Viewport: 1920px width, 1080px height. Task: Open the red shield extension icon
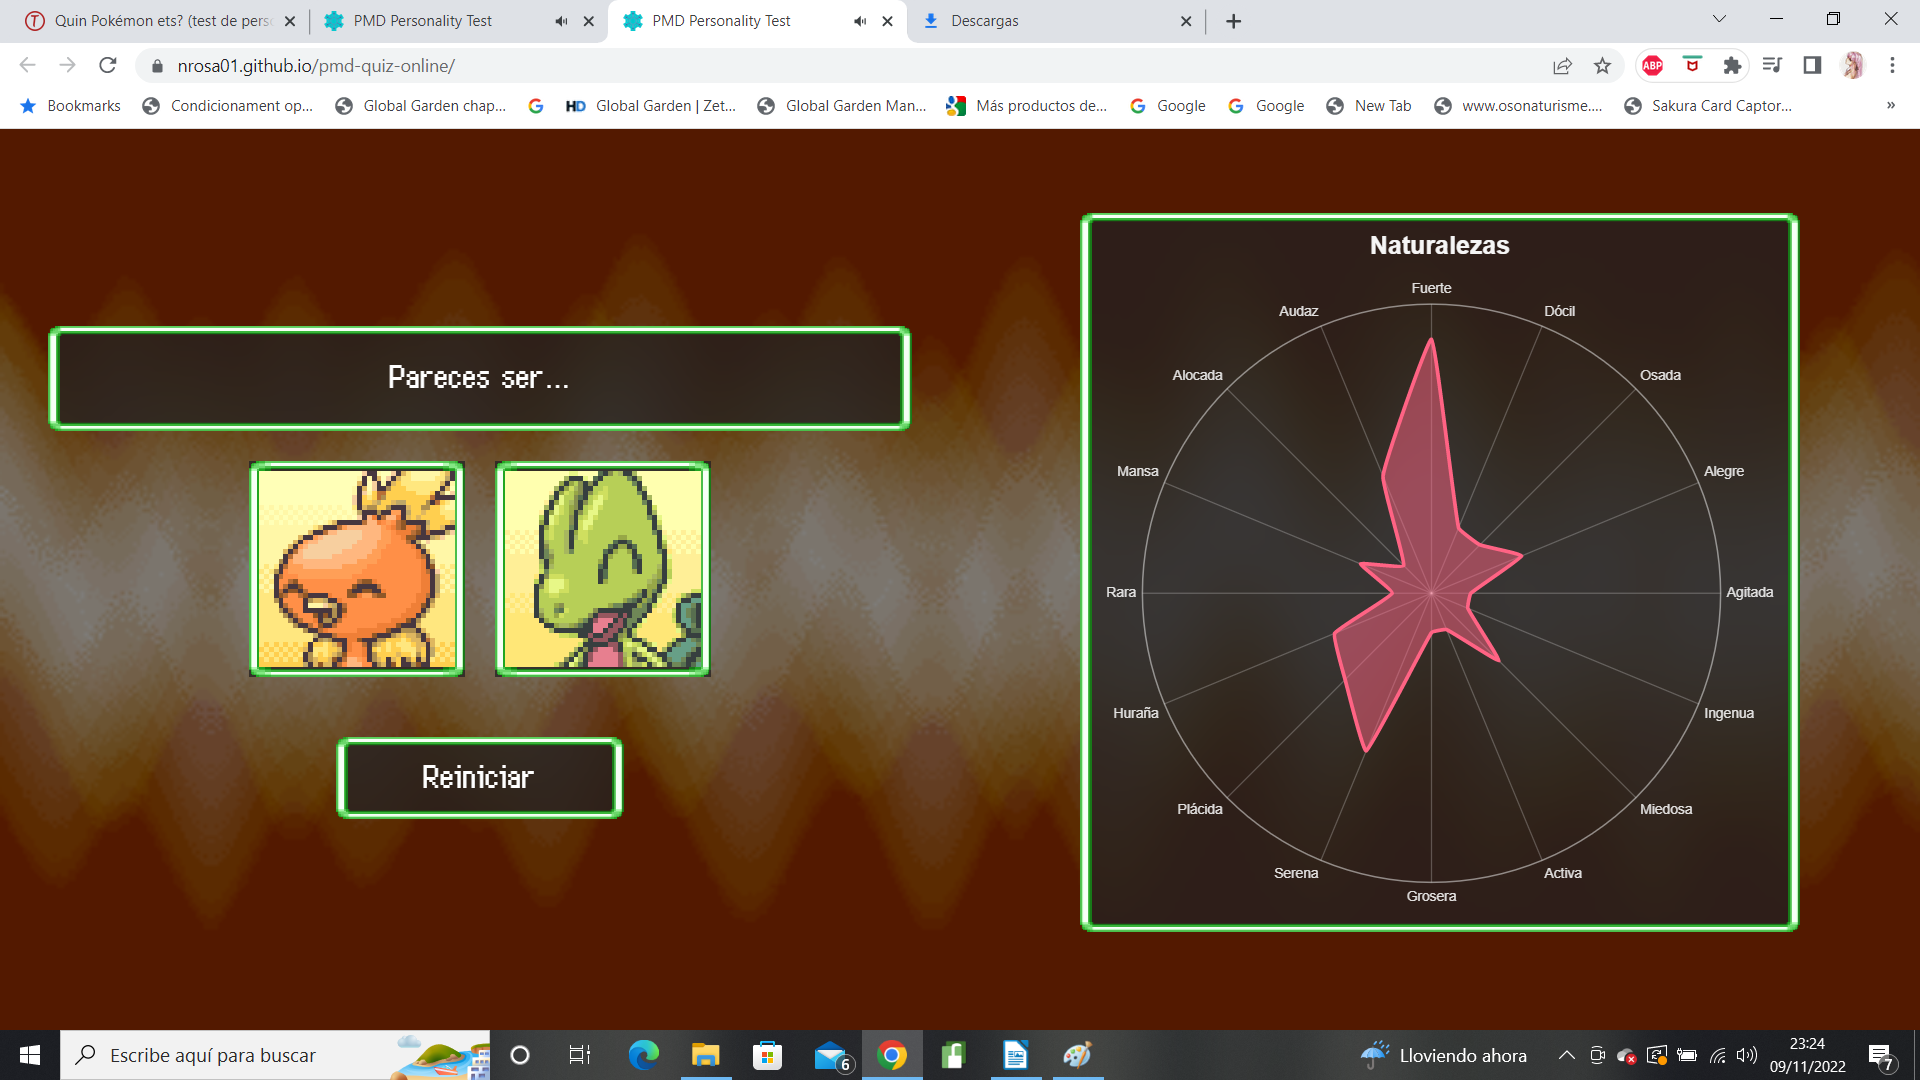pos(1692,65)
